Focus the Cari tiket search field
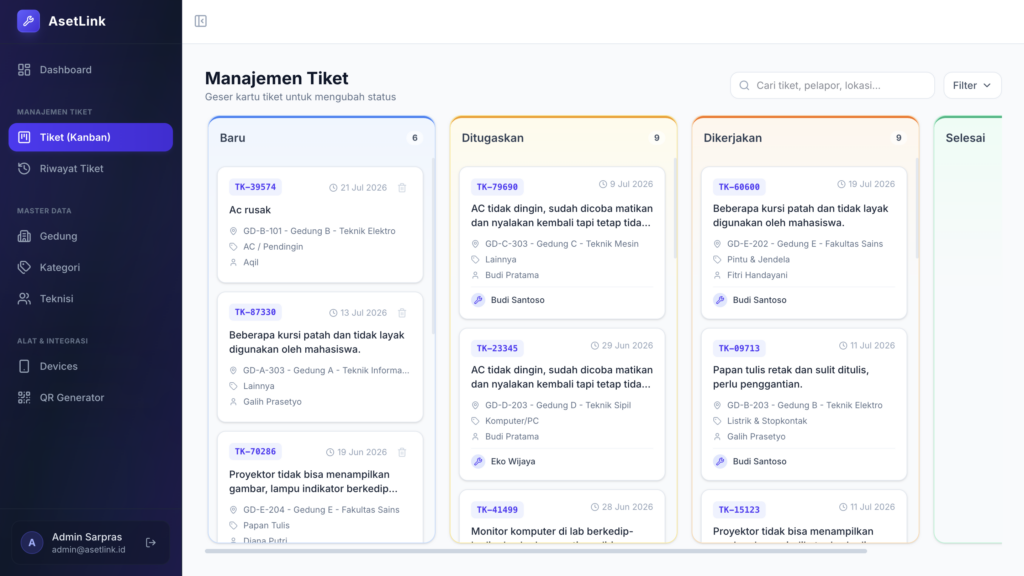Screen dimensions: 1024x576 (x=832, y=86)
